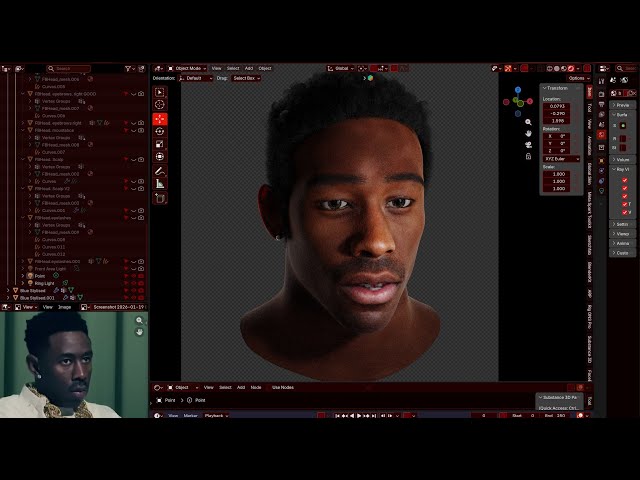The width and height of the screenshot is (640, 480).
Task: Toggle viewport eye for Blue Stylised.001
Action: pos(133,298)
